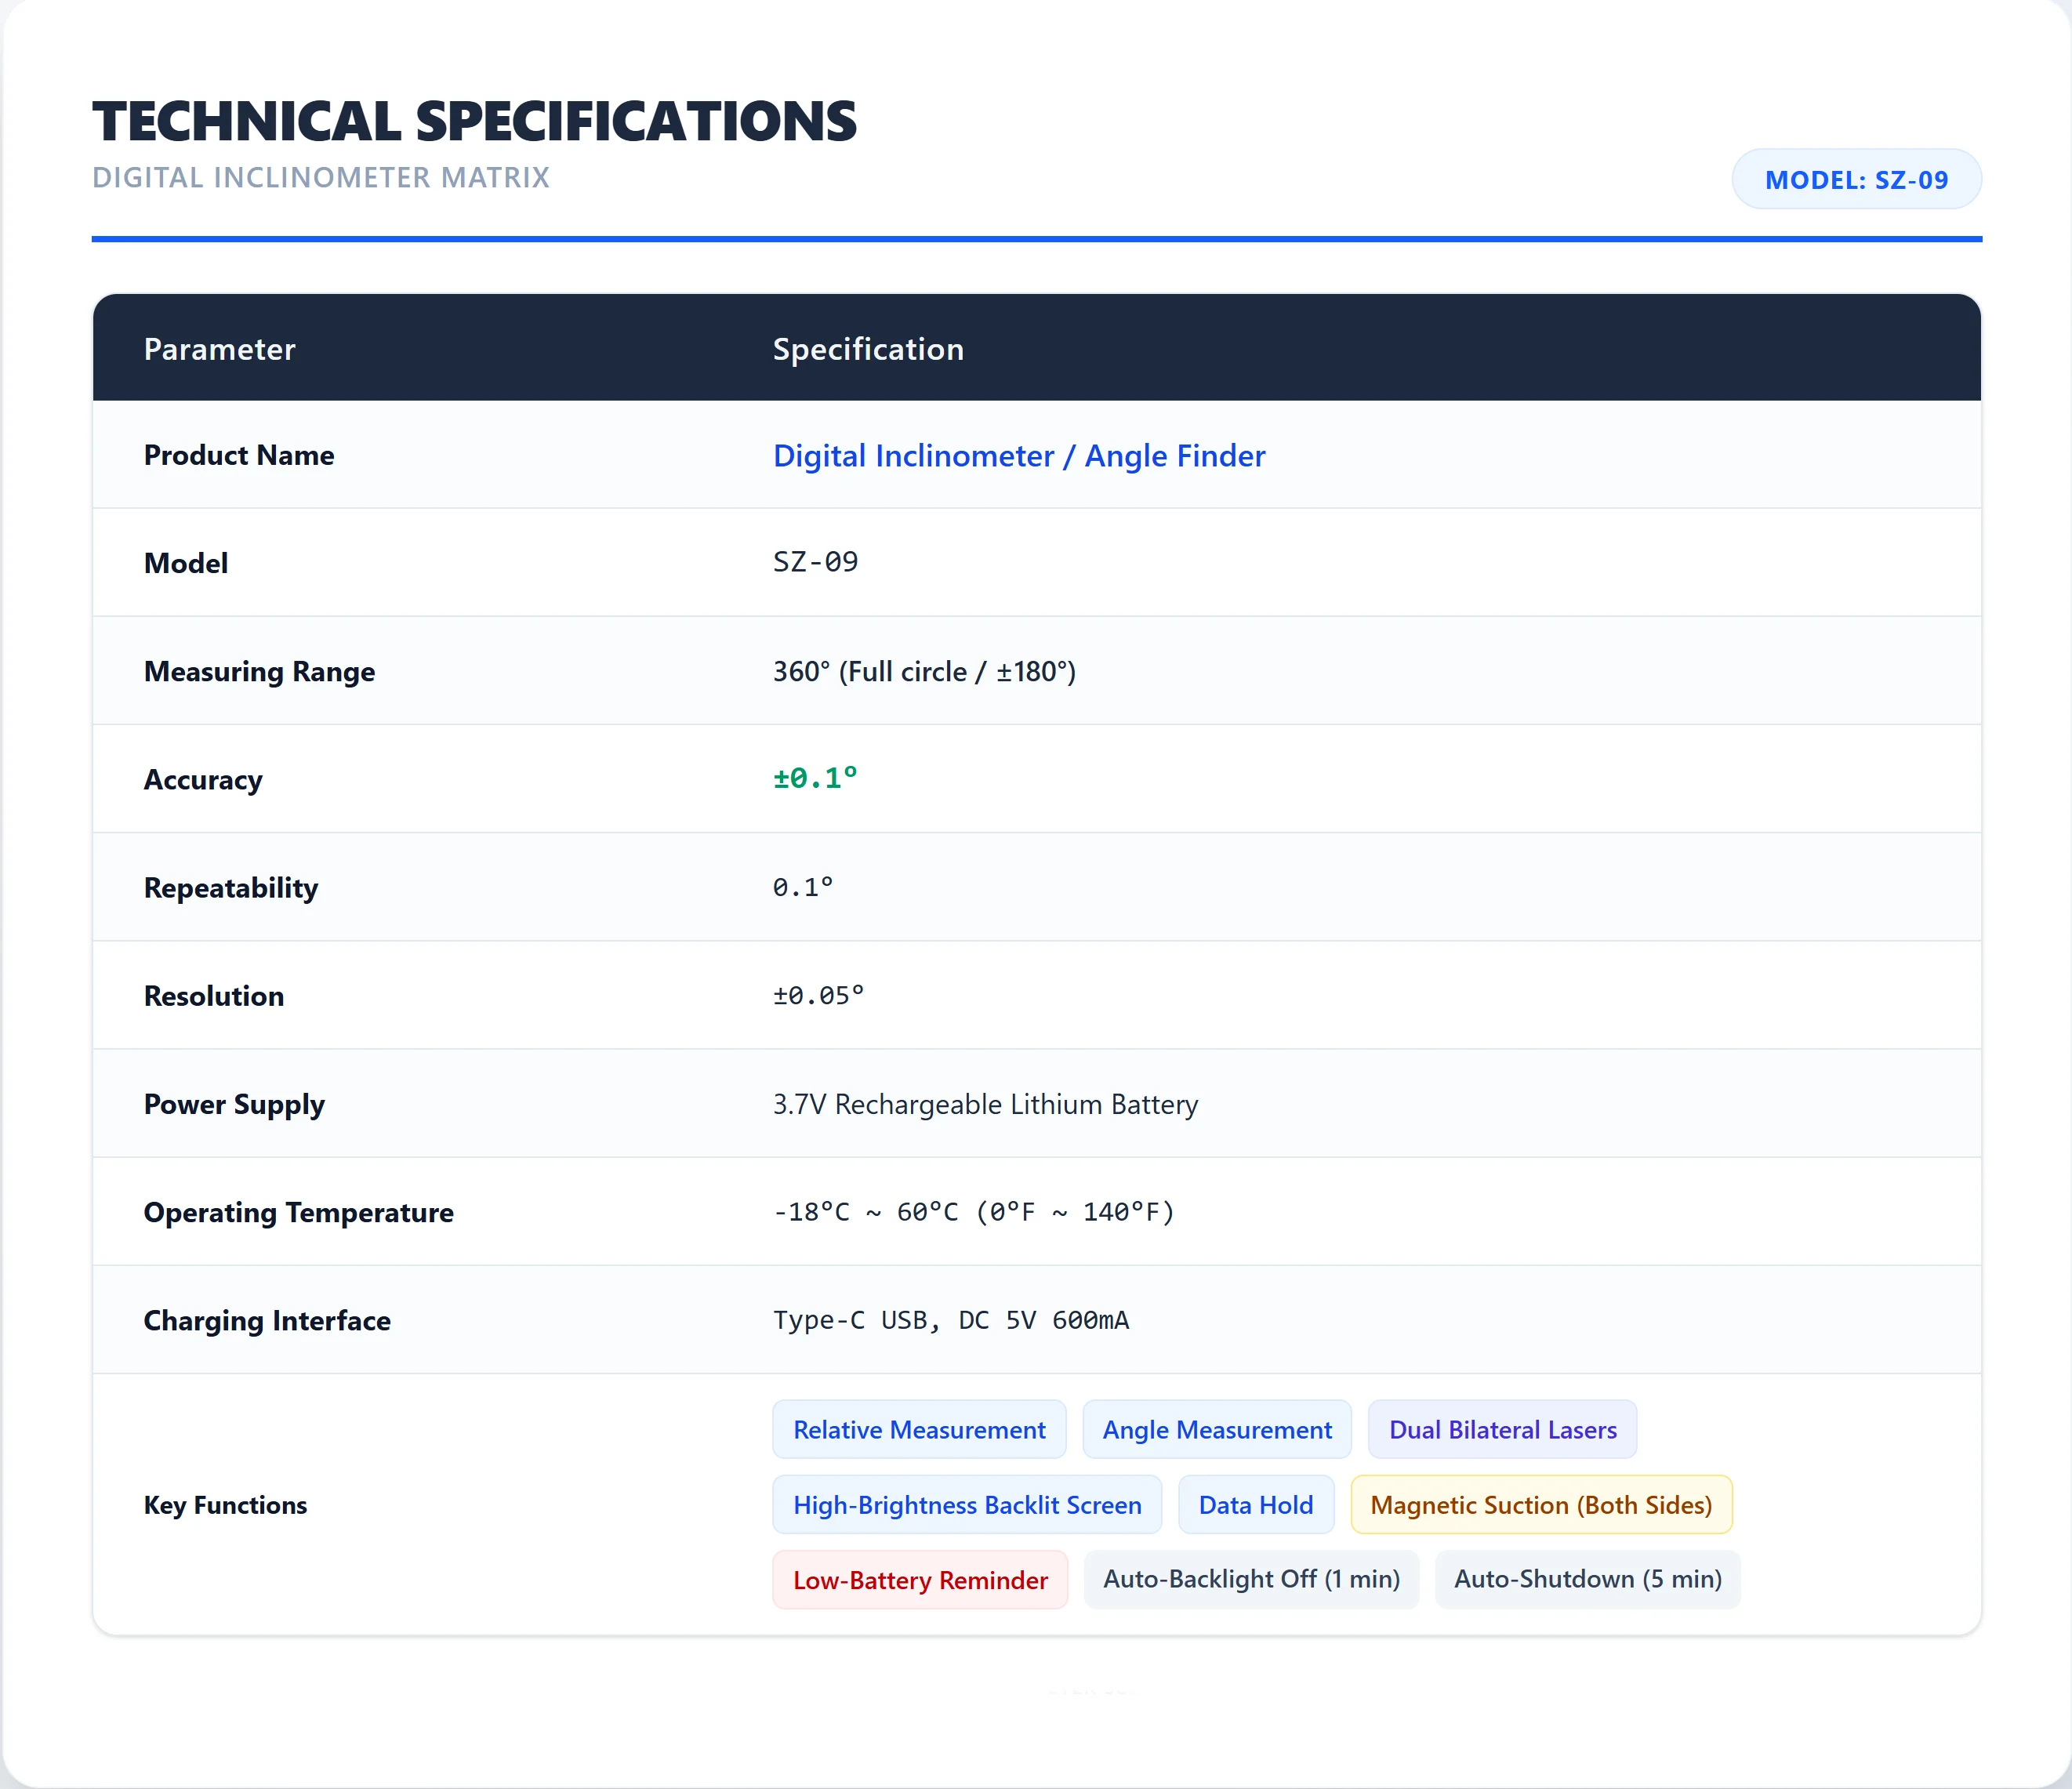Click the Low-Battery Reminder tag
Image resolution: width=2072 pixels, height=1789 pixels.
920,1579
